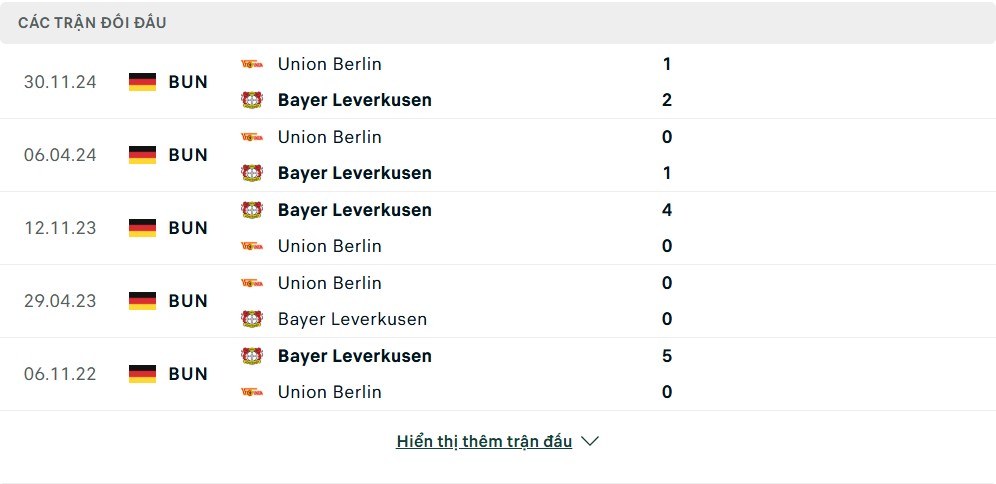Viewport: 996px width, 484px height.
Task: Click German flag icon beside 30.11.24
Action: click(x=142, y=82)
